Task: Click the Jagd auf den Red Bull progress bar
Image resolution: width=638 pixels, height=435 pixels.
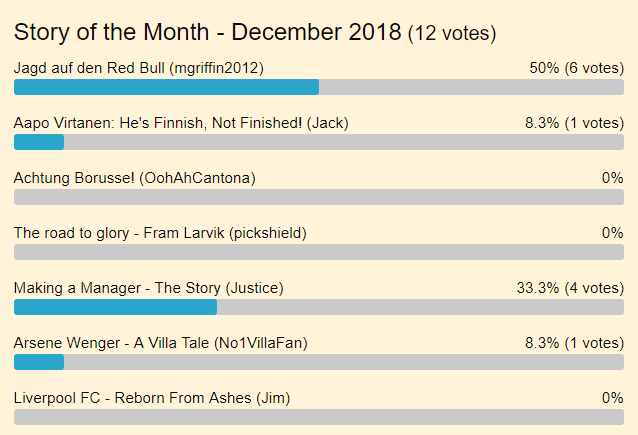Action: [x=318, y=87]
